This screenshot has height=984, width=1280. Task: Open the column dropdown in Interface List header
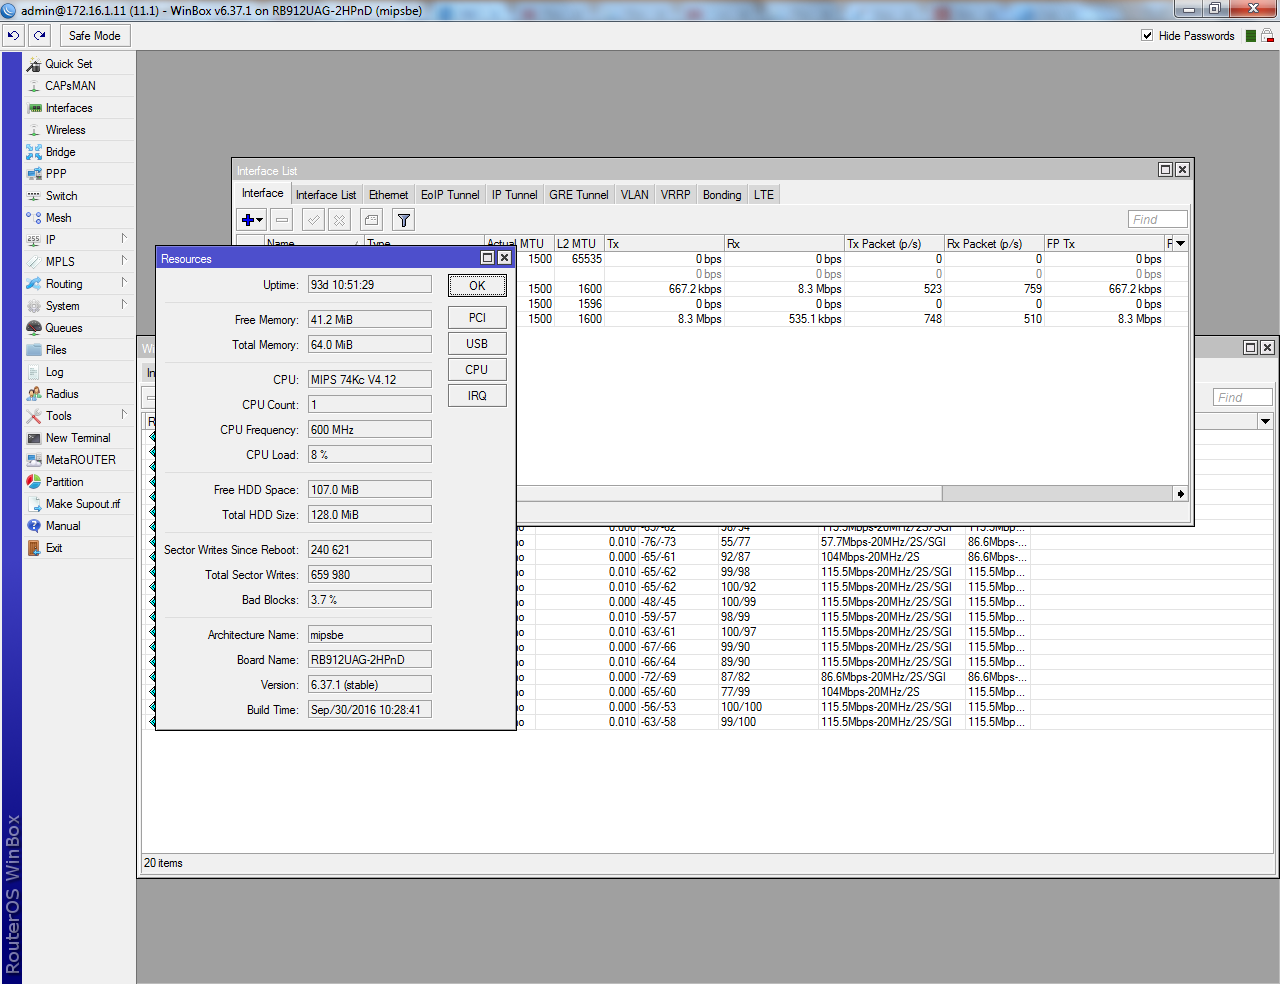point(1180,244)
